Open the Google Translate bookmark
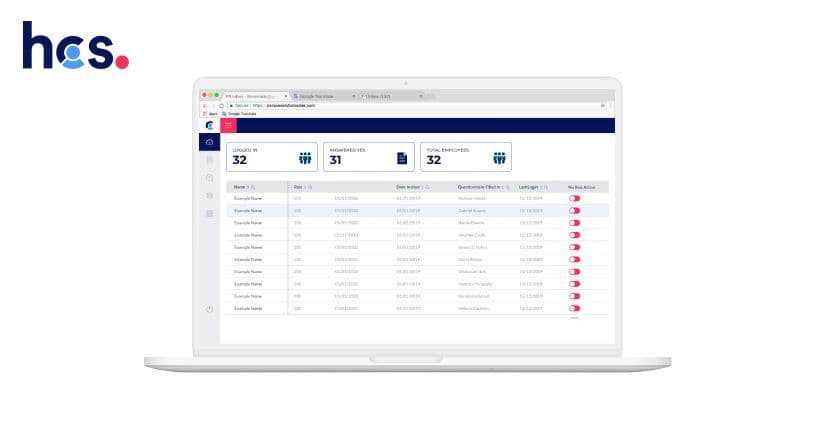826x430 pixels. click(x=240, y=114)
